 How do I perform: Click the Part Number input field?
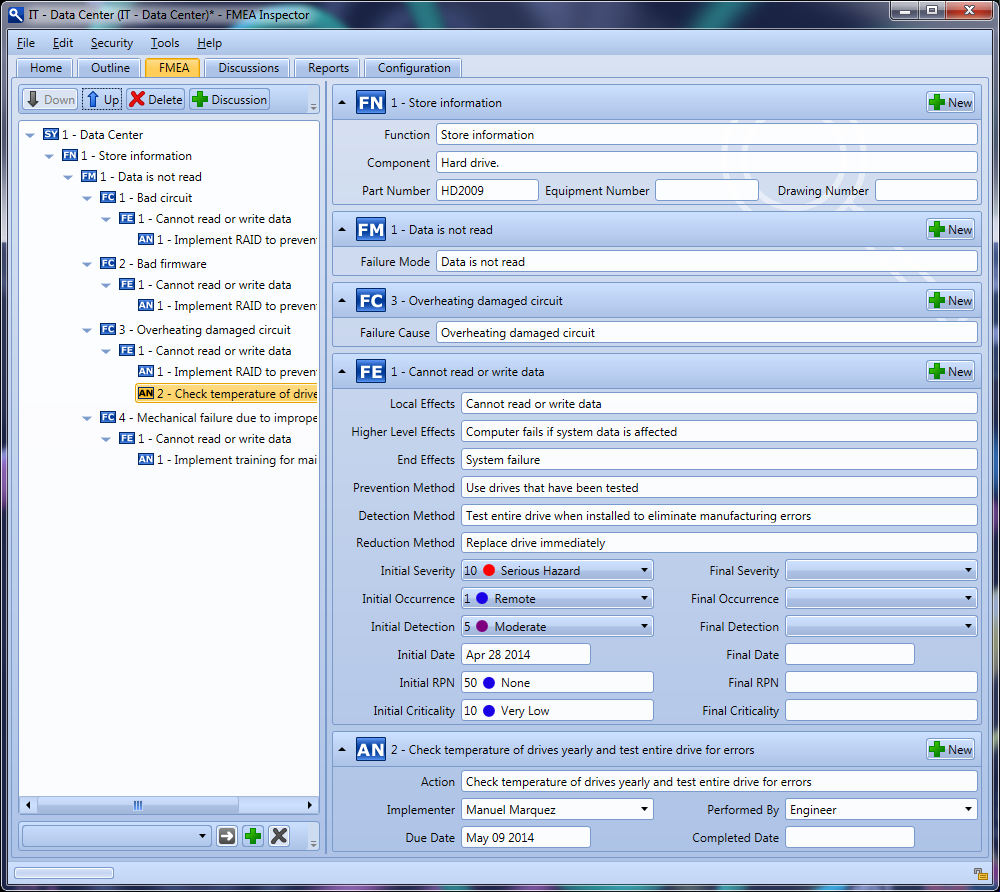[487, 190]
